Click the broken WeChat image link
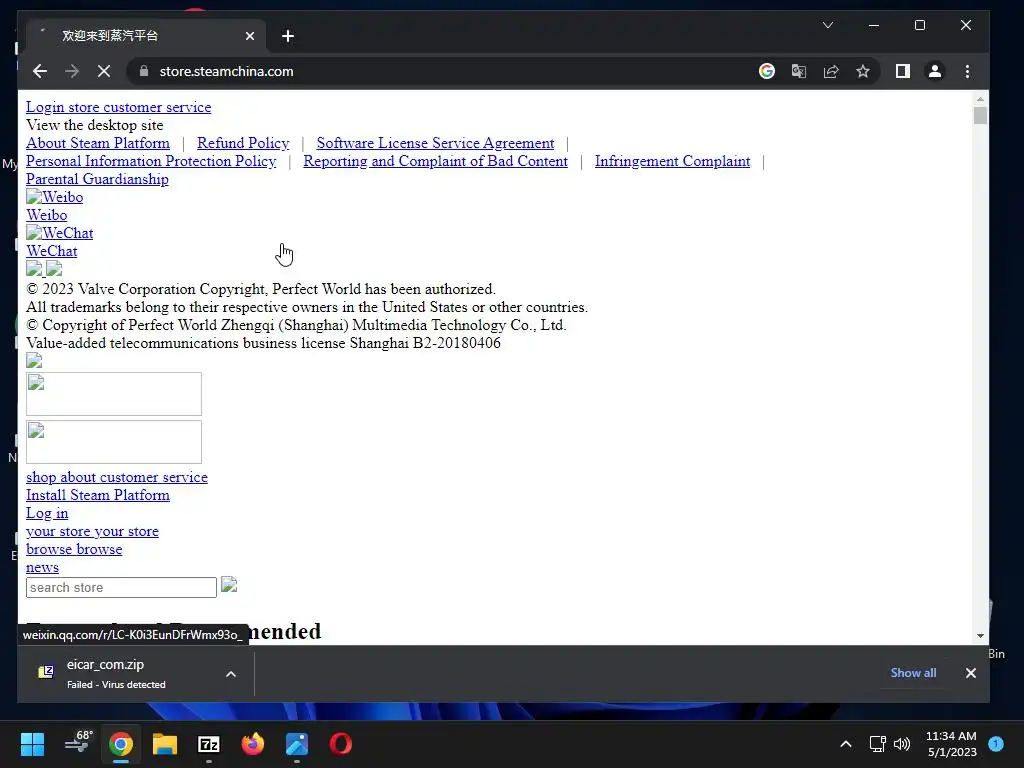 [x=59, y=233]
